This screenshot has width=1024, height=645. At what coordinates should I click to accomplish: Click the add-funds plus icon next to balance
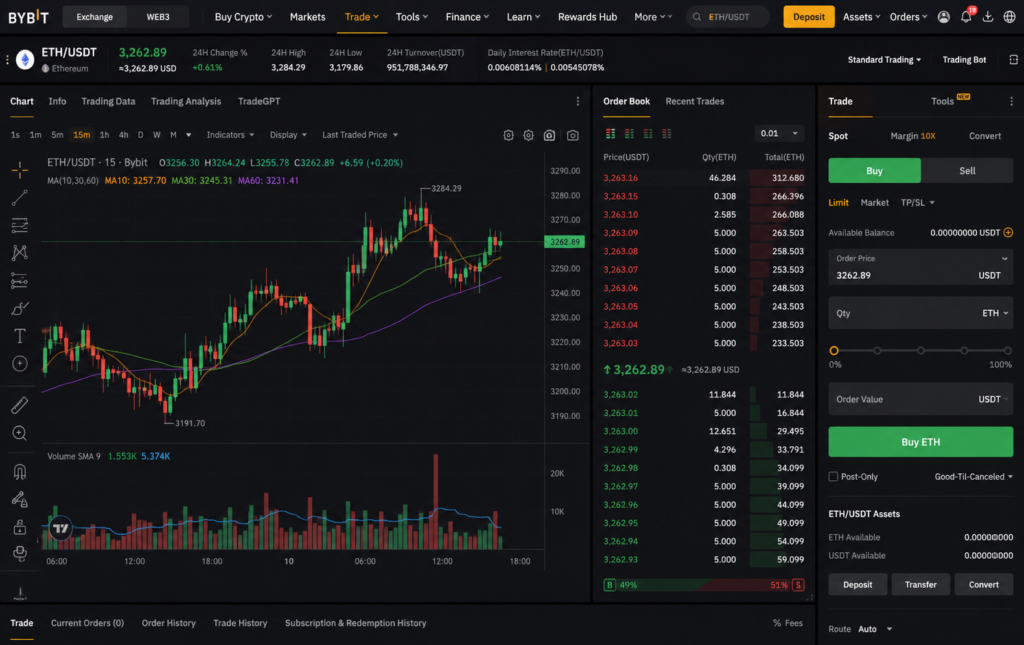tap(1008, 232)
